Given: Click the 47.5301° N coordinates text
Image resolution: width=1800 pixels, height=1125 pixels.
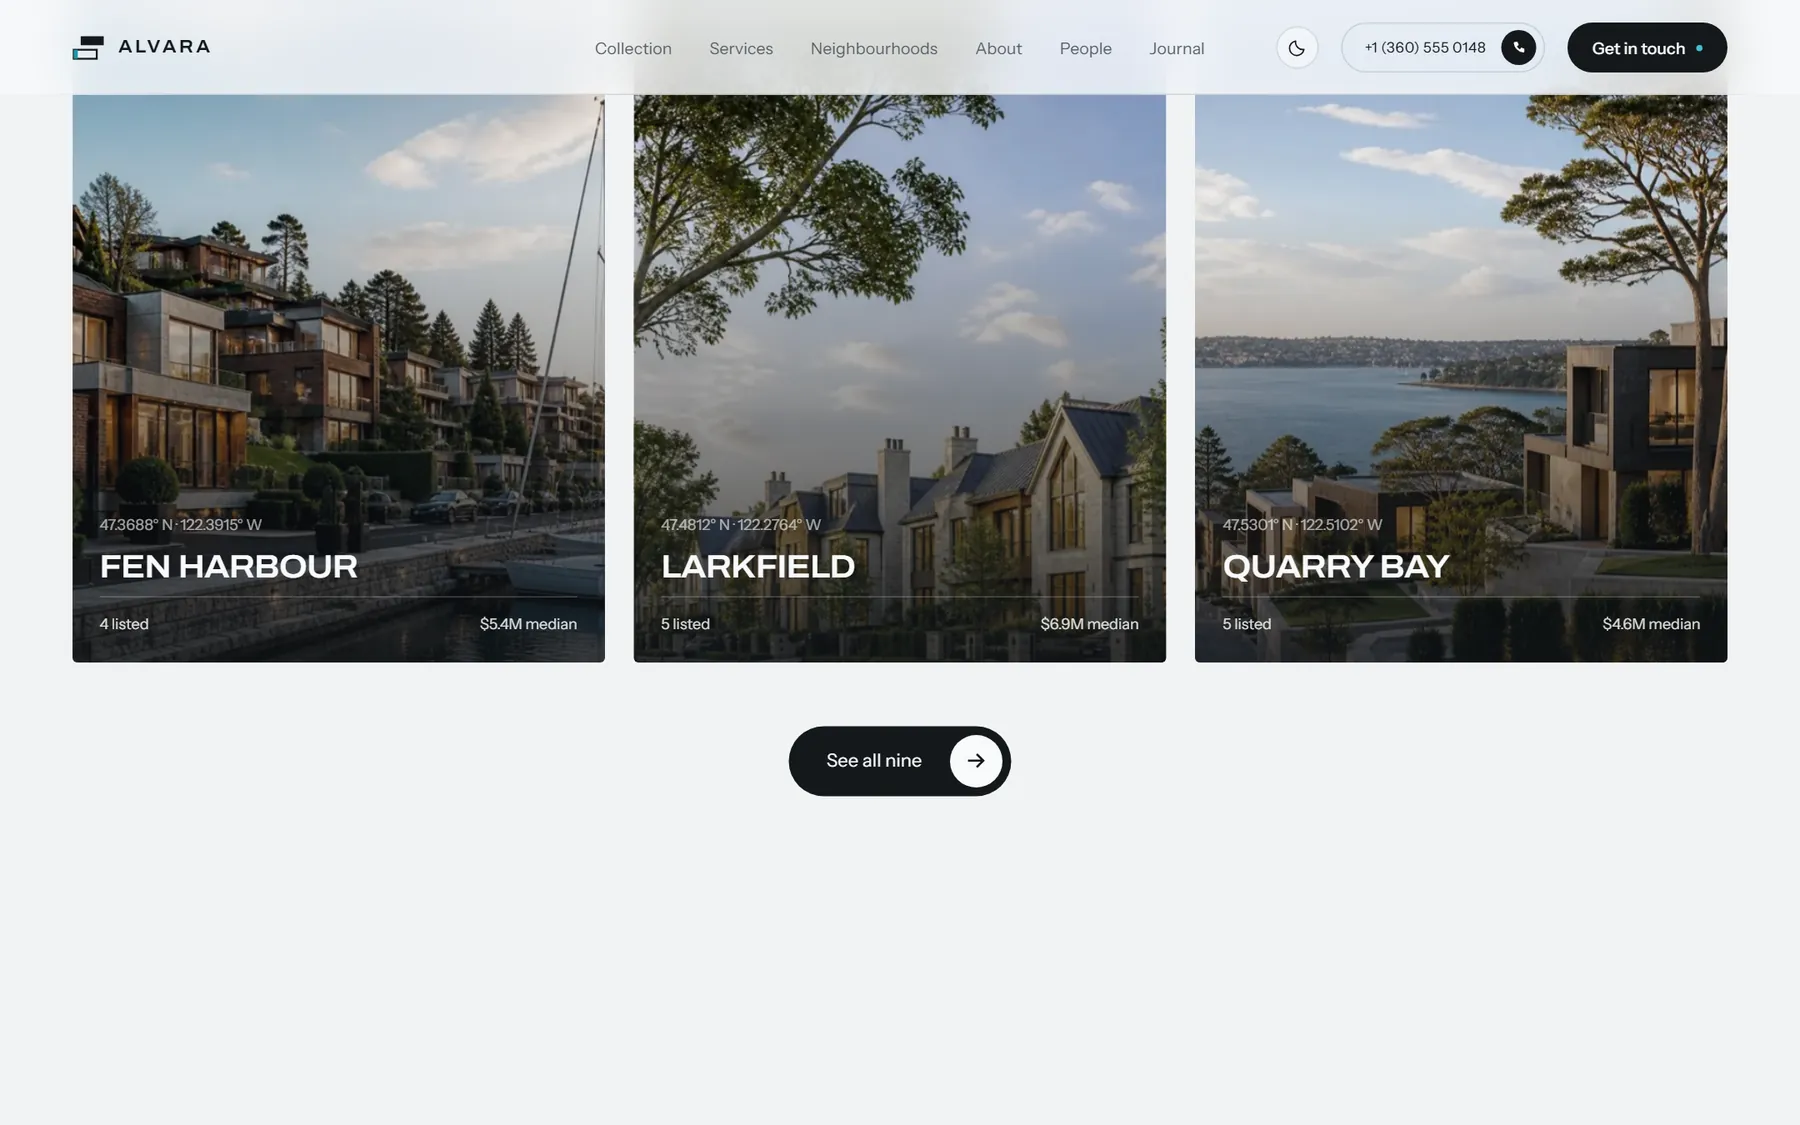Looking at the screenshot, I should click(x=1302, y=525).
